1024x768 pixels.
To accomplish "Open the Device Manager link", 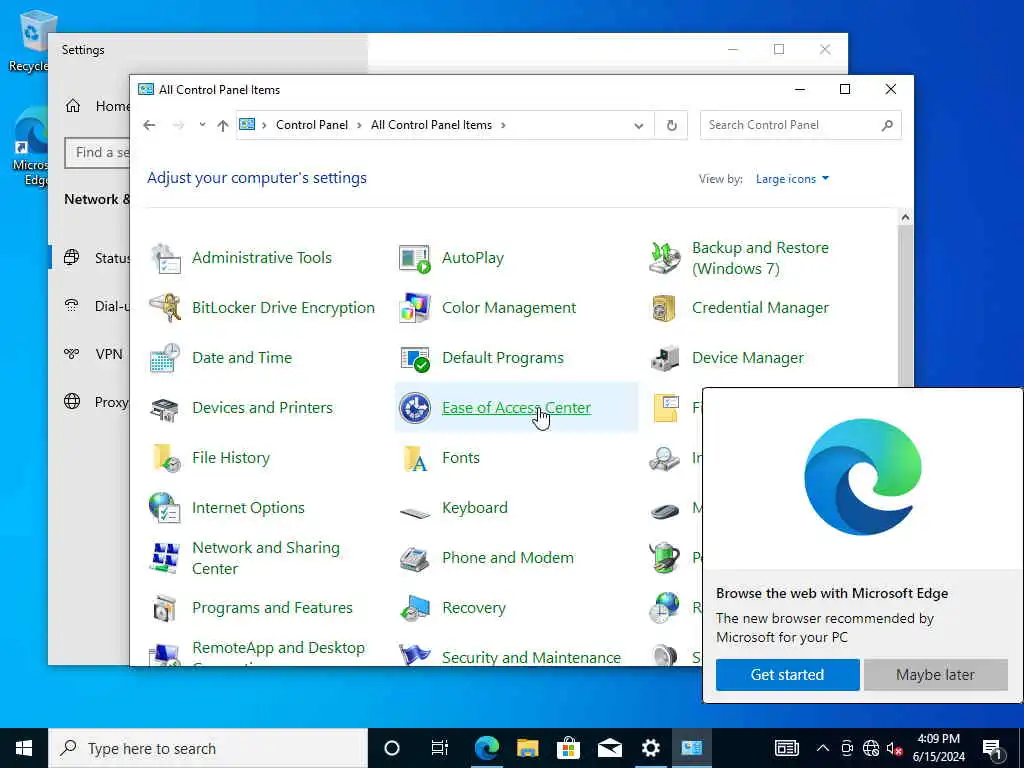I will coord(748,358).
